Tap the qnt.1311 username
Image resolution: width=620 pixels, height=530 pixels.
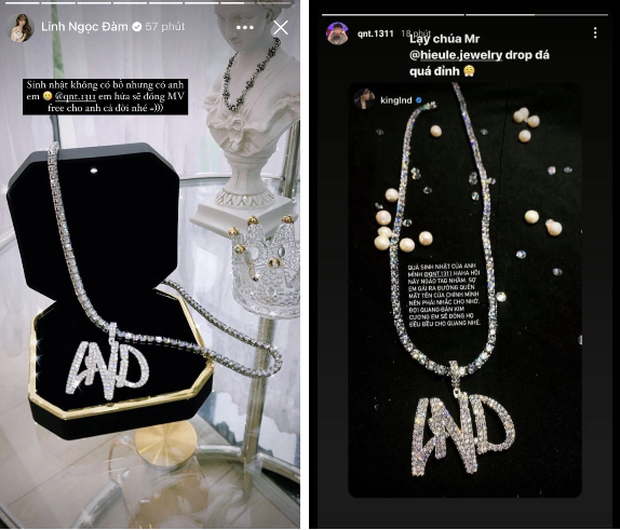pos(375,34)
